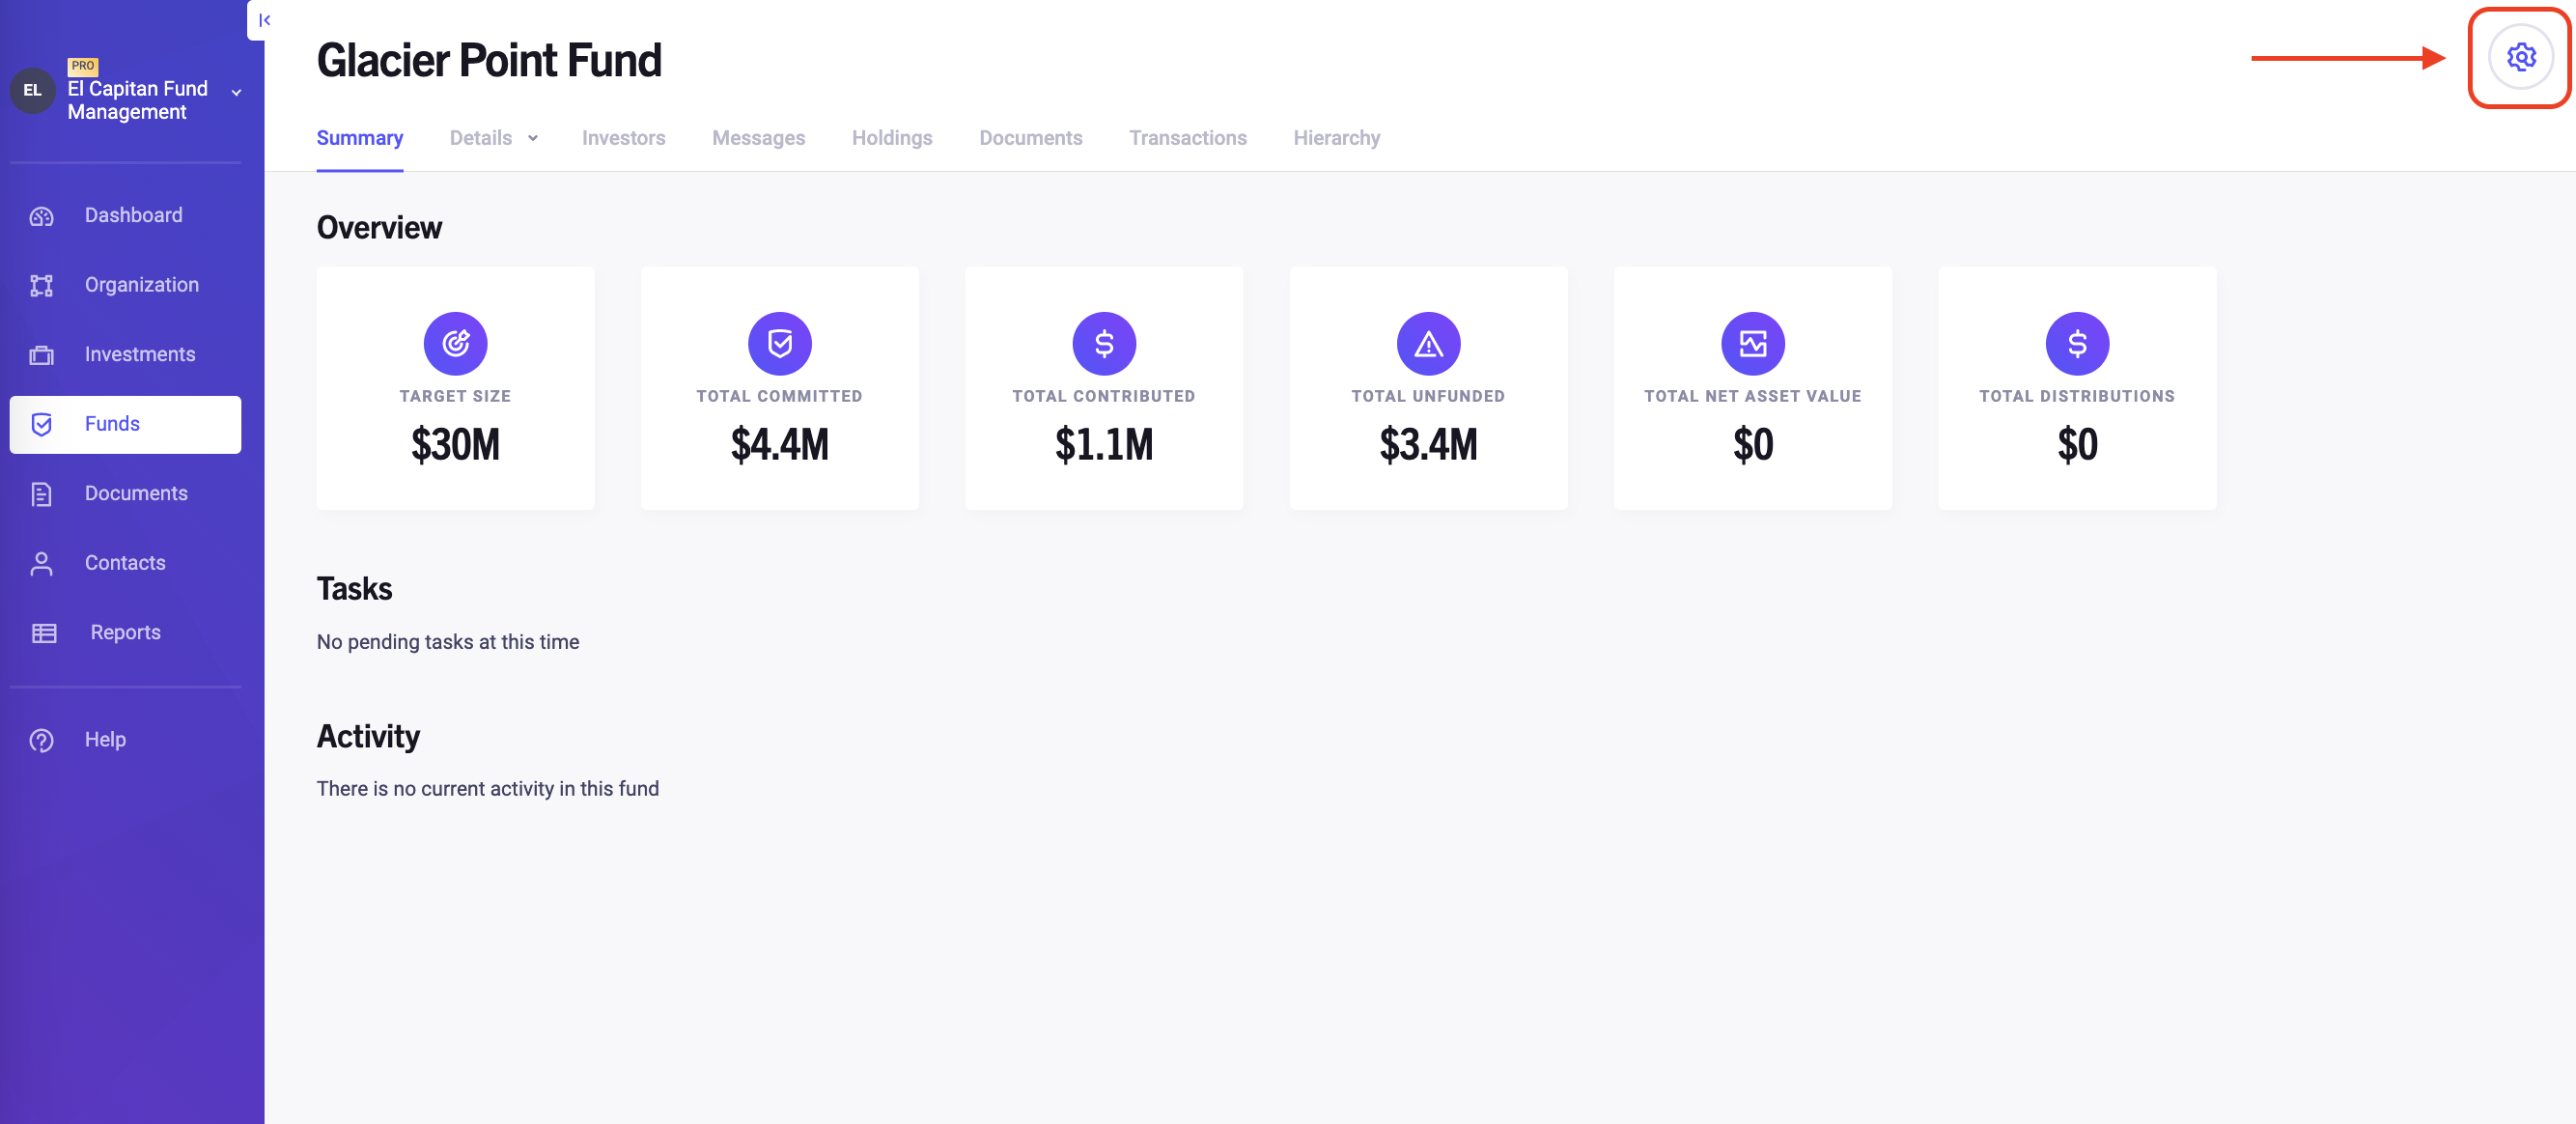This screenshot has width=2576, height=1124.
Task: Collapse the sidebar with arrow icon
Action: coord(264,20)
